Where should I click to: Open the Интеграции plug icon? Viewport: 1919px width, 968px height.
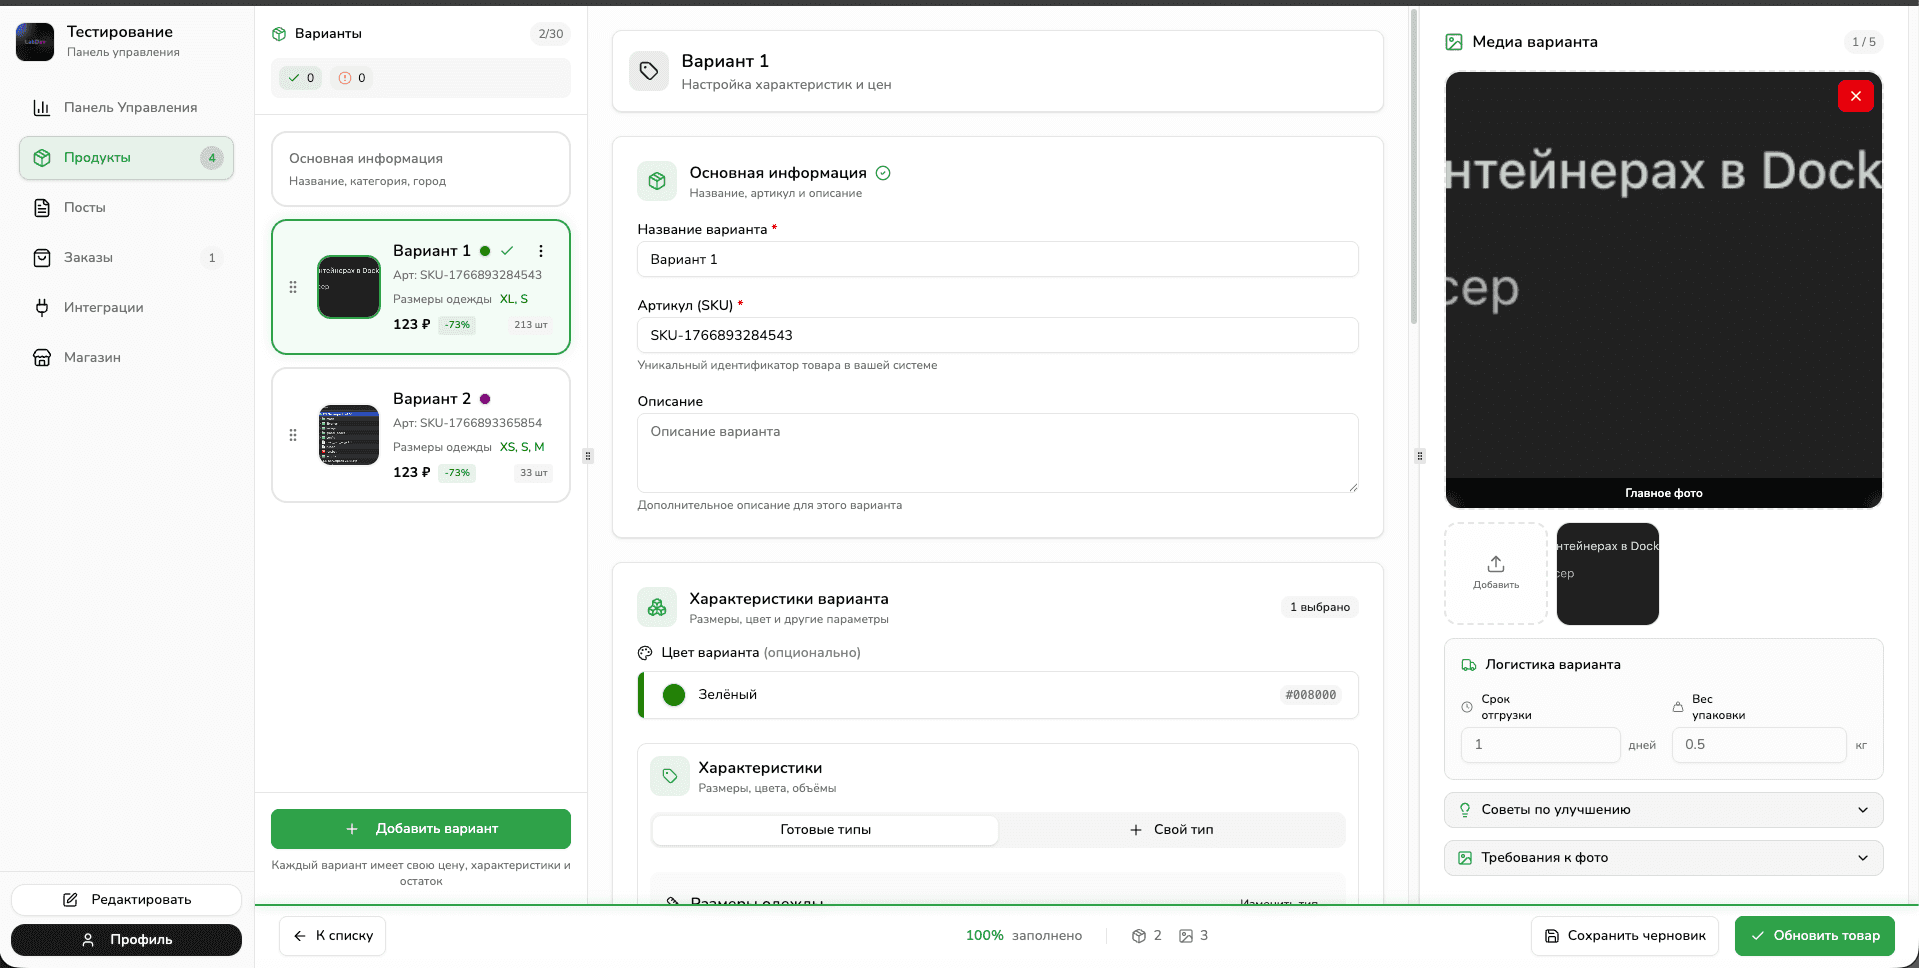tap(42, 307)
